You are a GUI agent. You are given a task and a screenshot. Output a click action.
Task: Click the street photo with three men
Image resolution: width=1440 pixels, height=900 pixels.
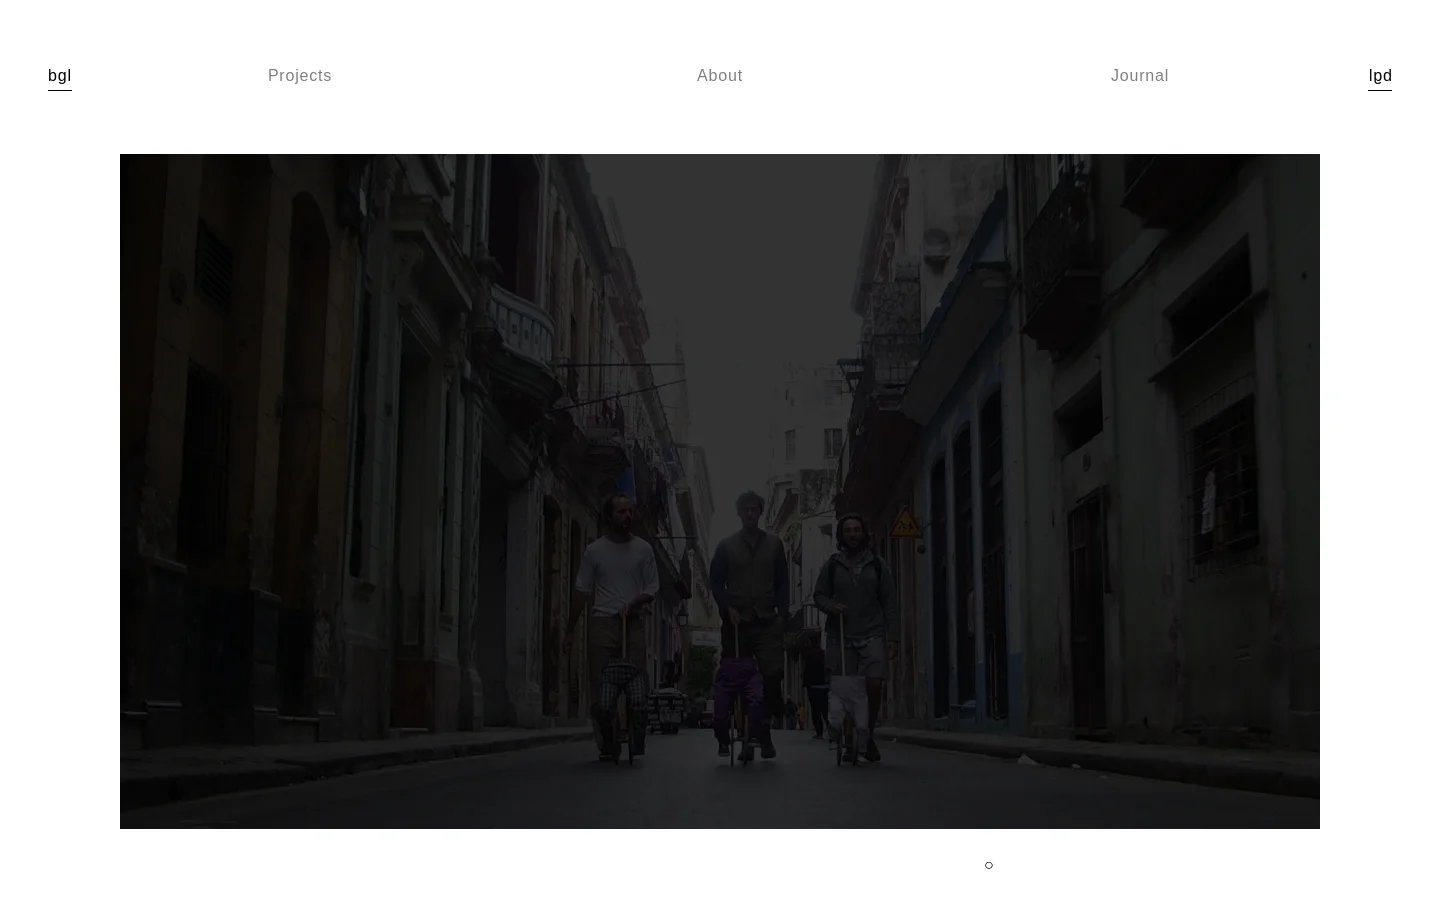tap(720, 491)
